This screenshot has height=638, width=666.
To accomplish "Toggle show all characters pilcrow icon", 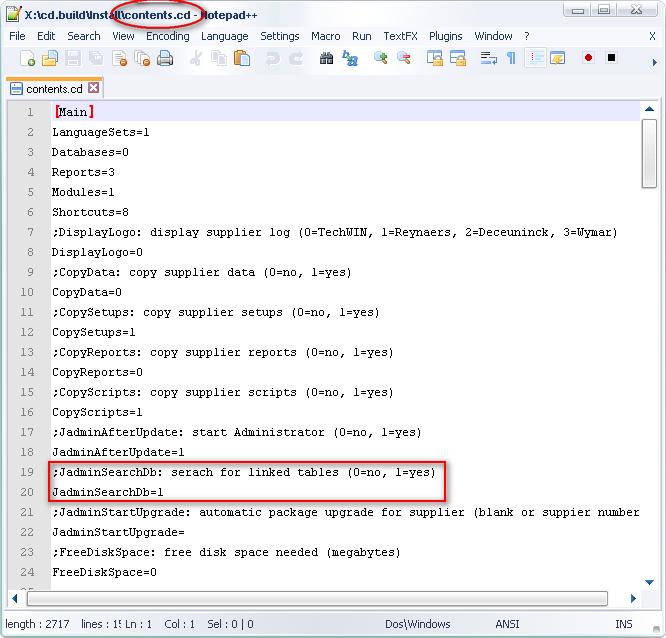I will click(x=511, y=58).
